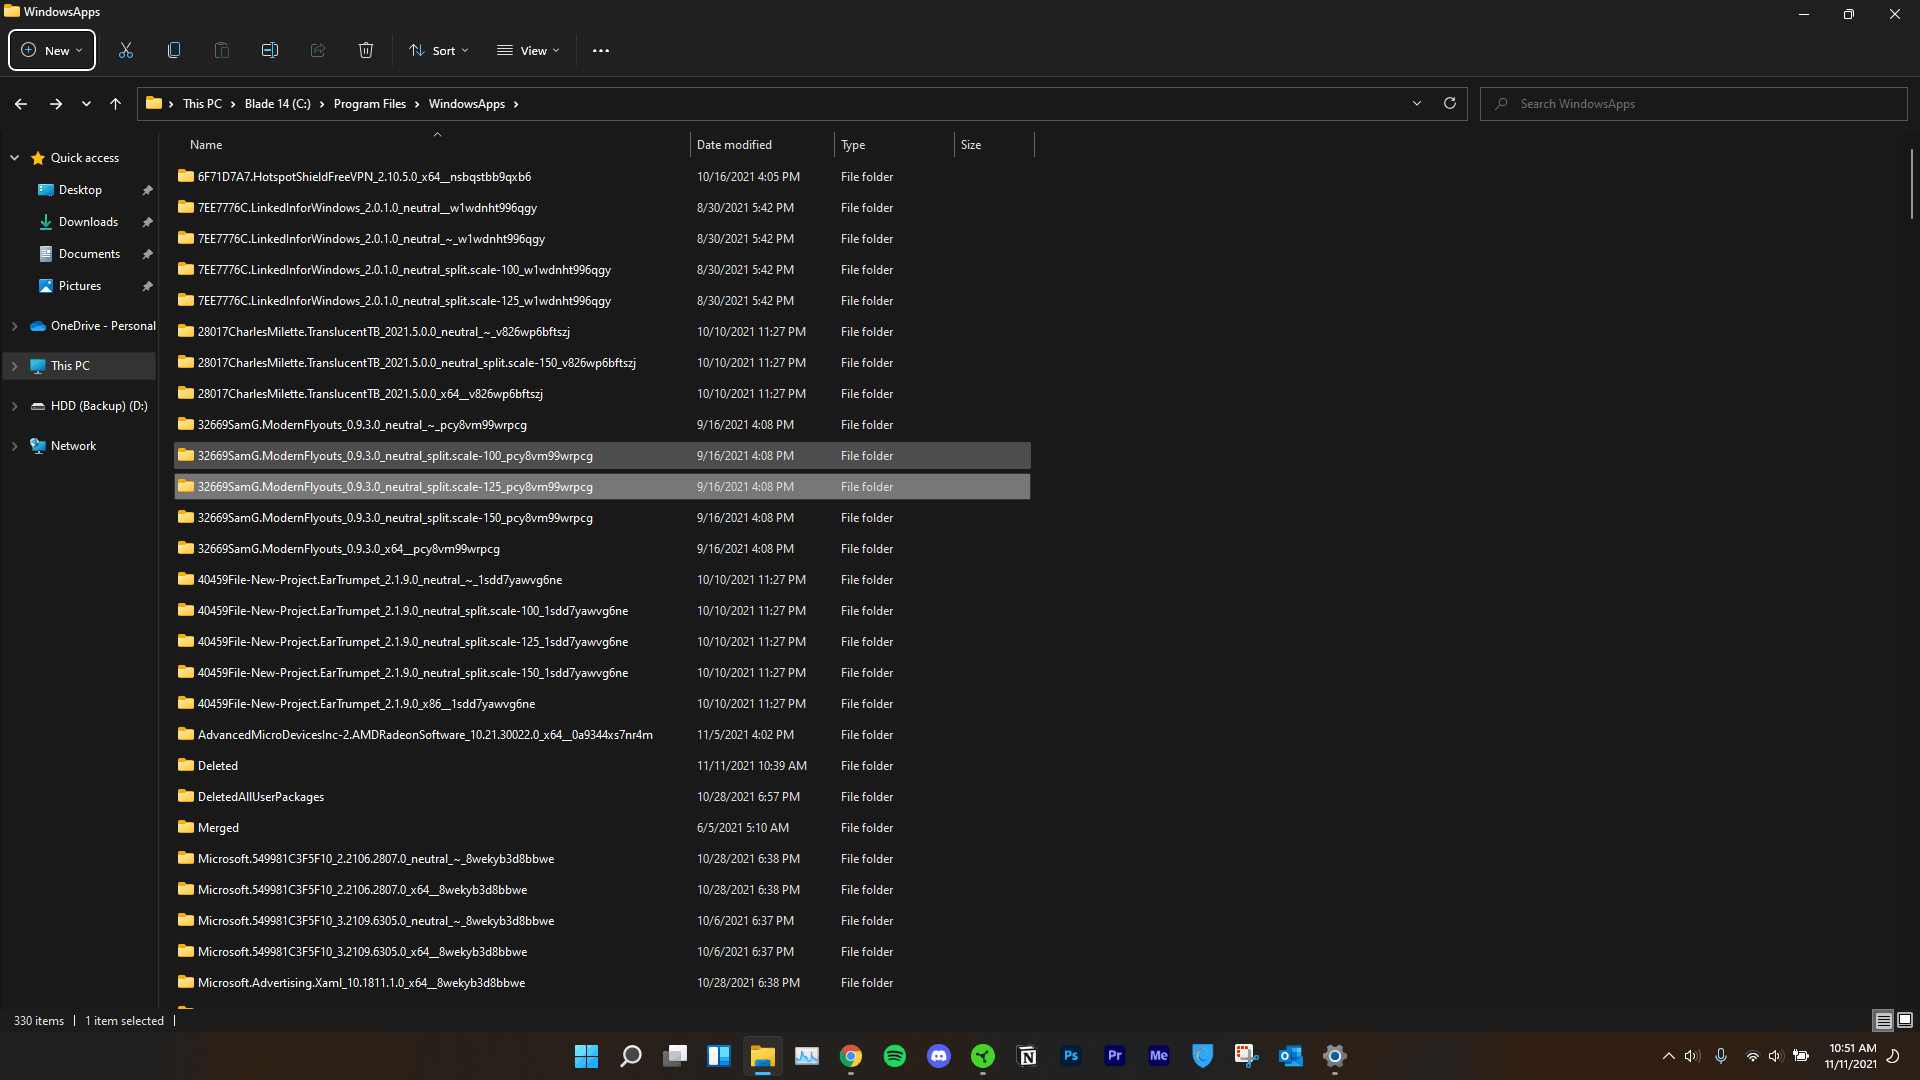Image resolution: width=1920 pixels, height=1080 pixels.
Task: Select the Deleted folder
Action: [602, 766]
